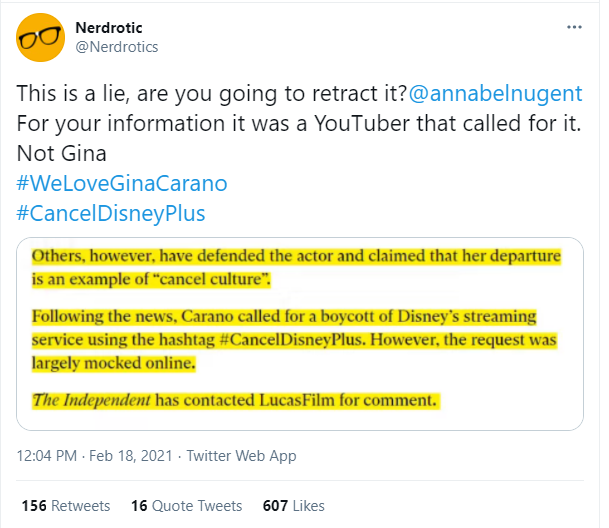Screen dimensions: 609x528
Task: Click the Nerdrotic glasses profile avatar
Action: pos(41,37)
